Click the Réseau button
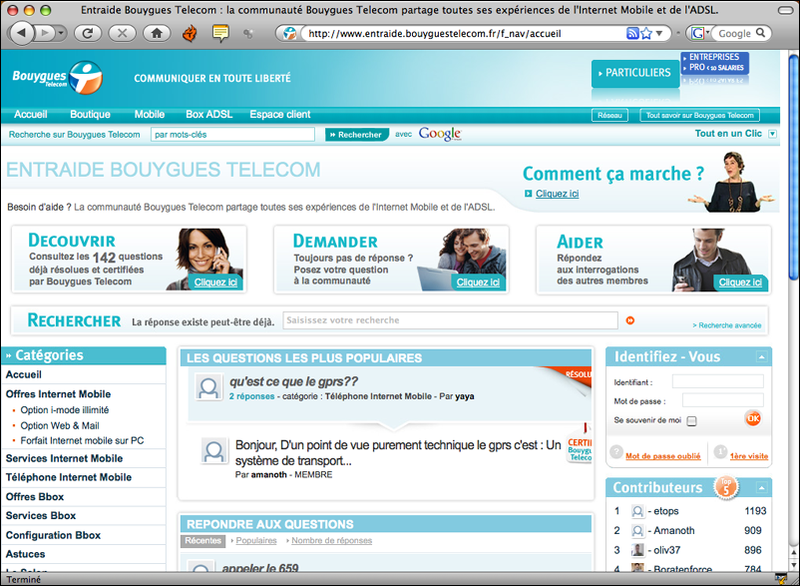 click(610, 115)
